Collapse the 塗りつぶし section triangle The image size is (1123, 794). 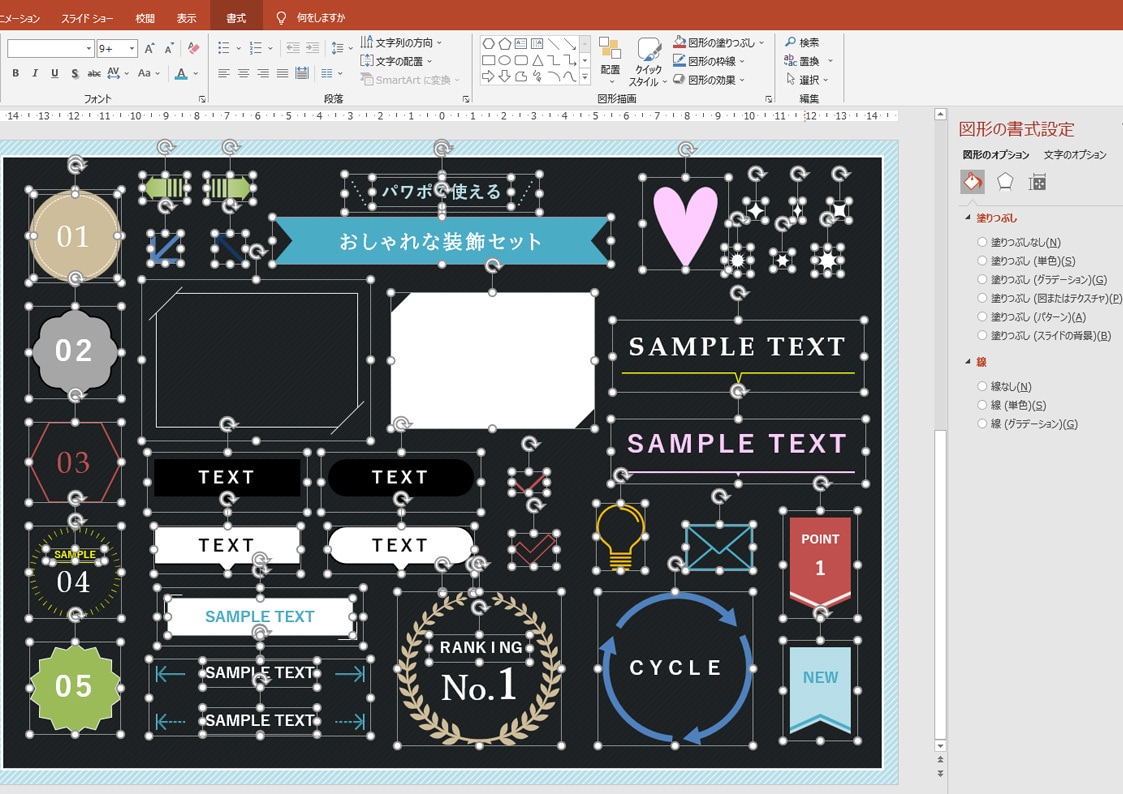968,218
